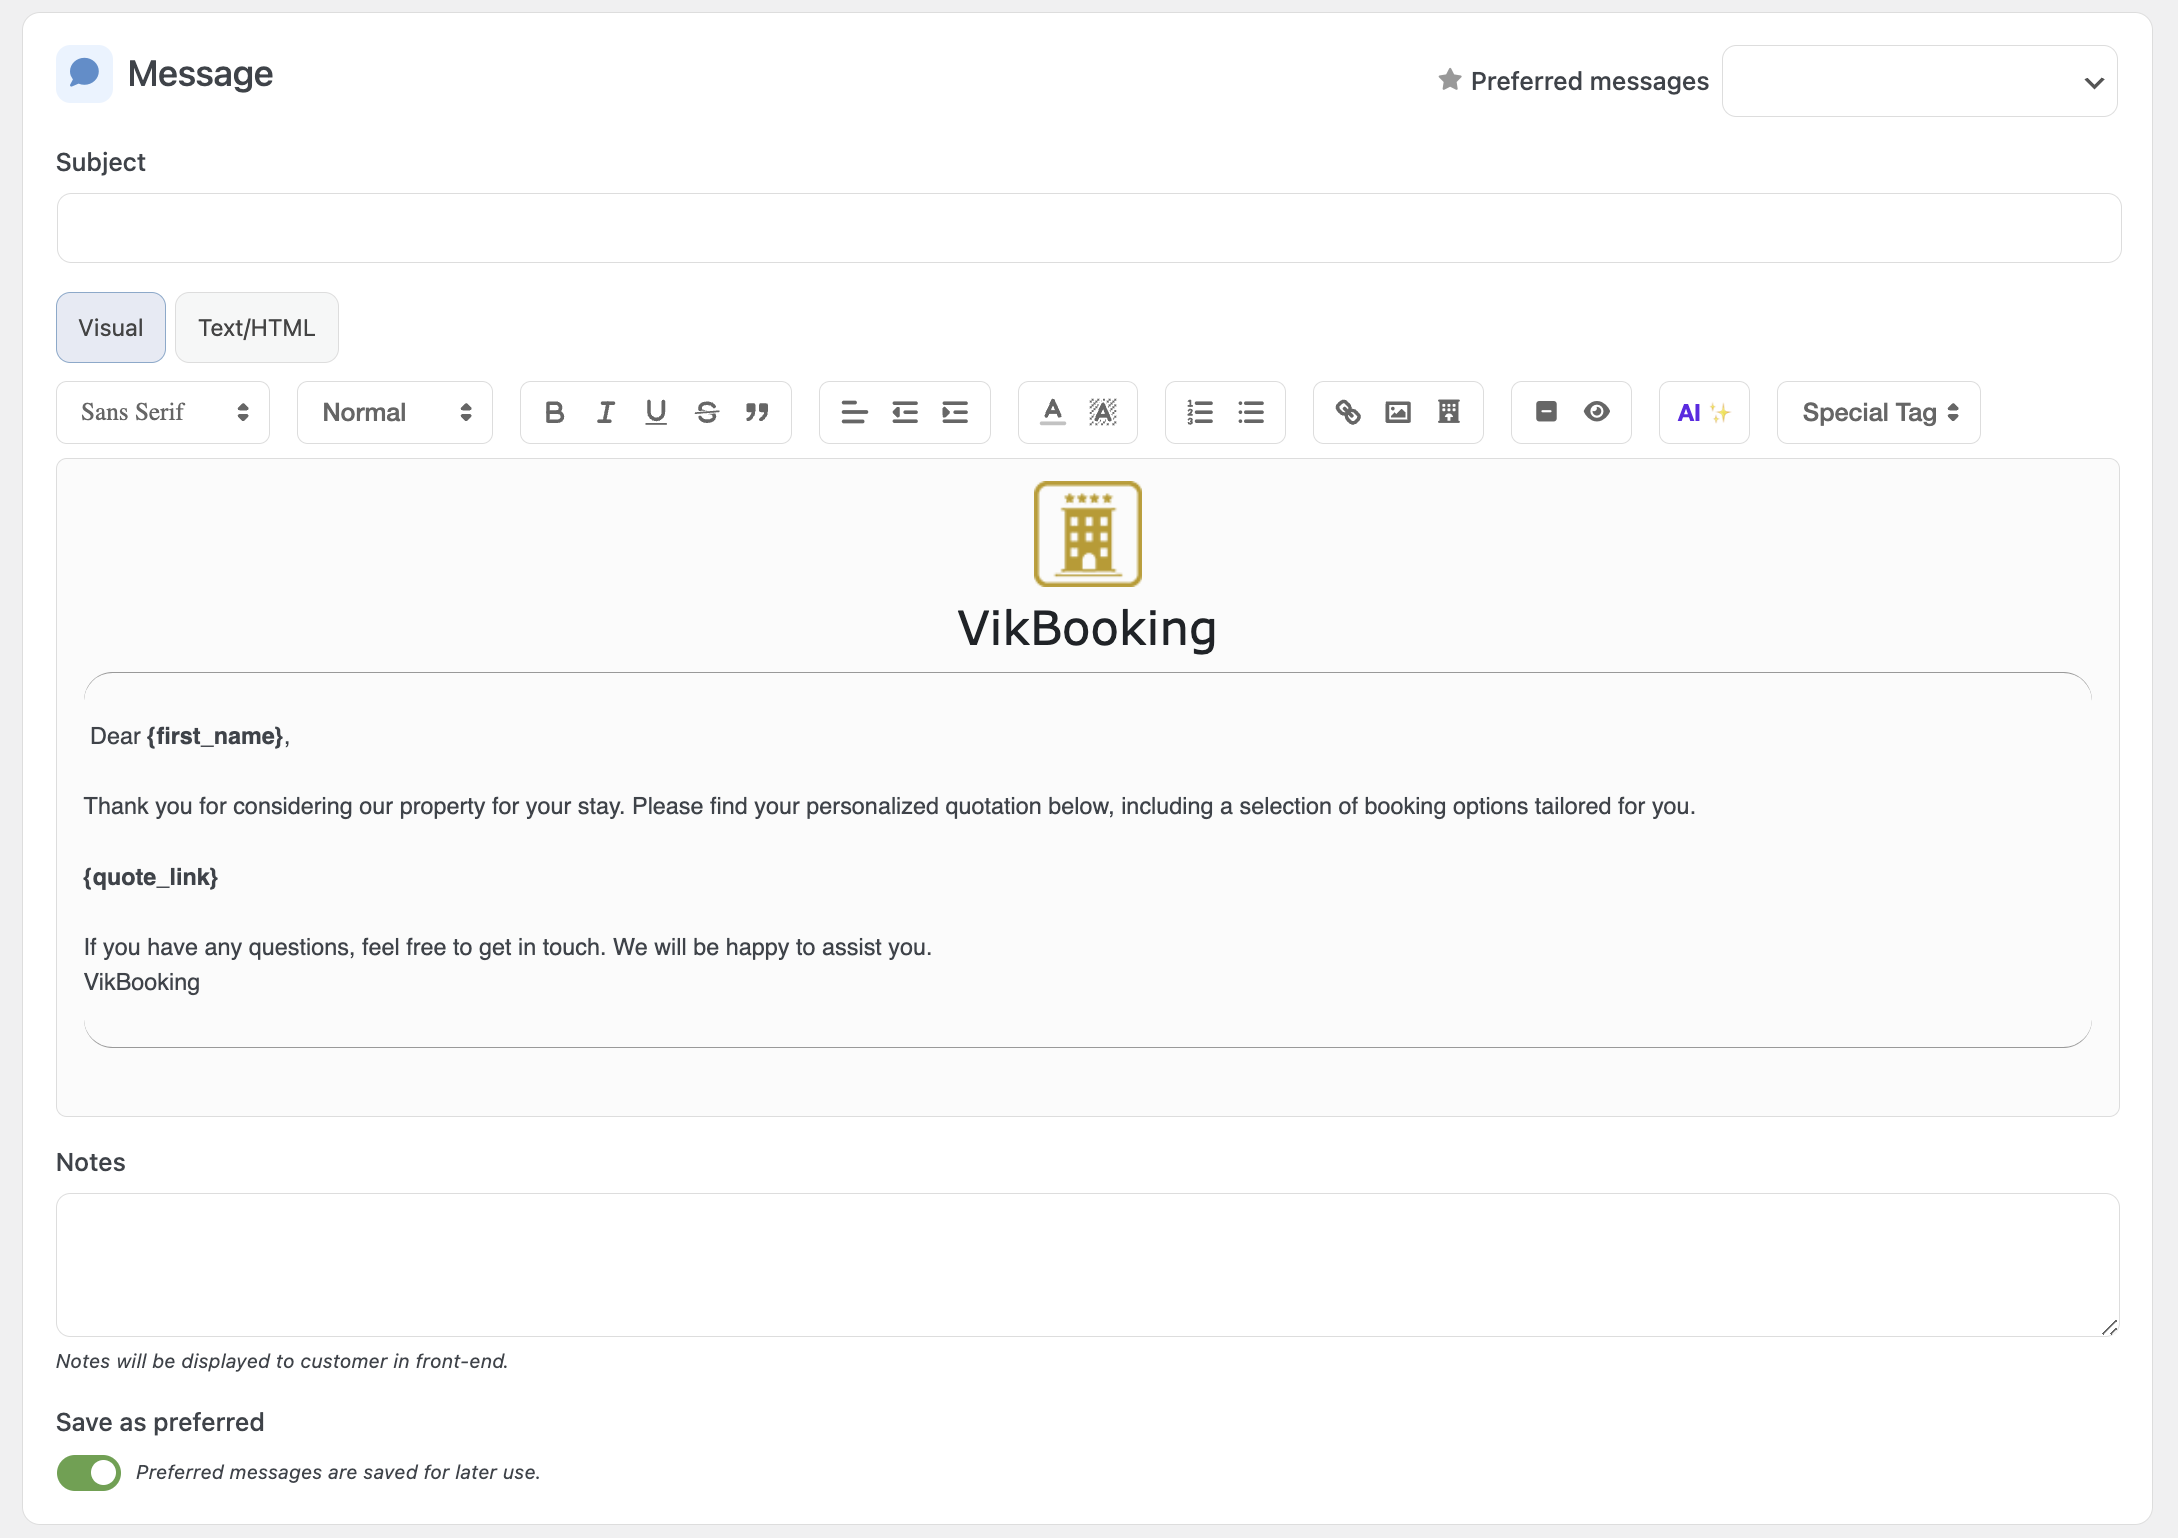Select the Visual editor tab
Screen dimensions: 2178x1538
tap(110, 328)
